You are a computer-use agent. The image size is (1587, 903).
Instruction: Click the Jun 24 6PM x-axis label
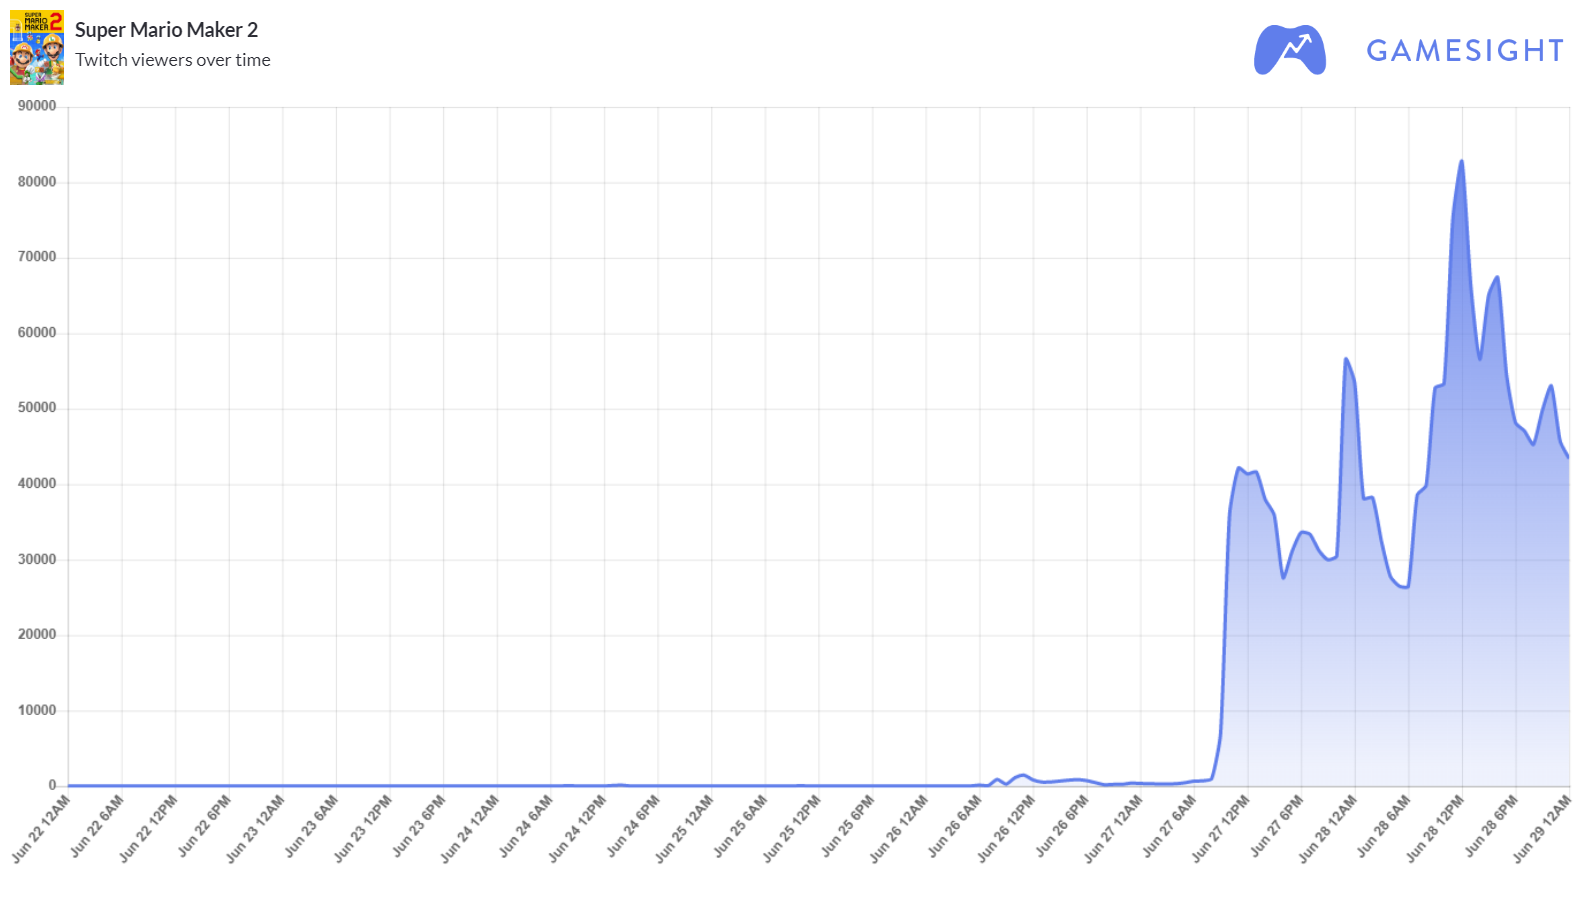(x=634, y=827)
